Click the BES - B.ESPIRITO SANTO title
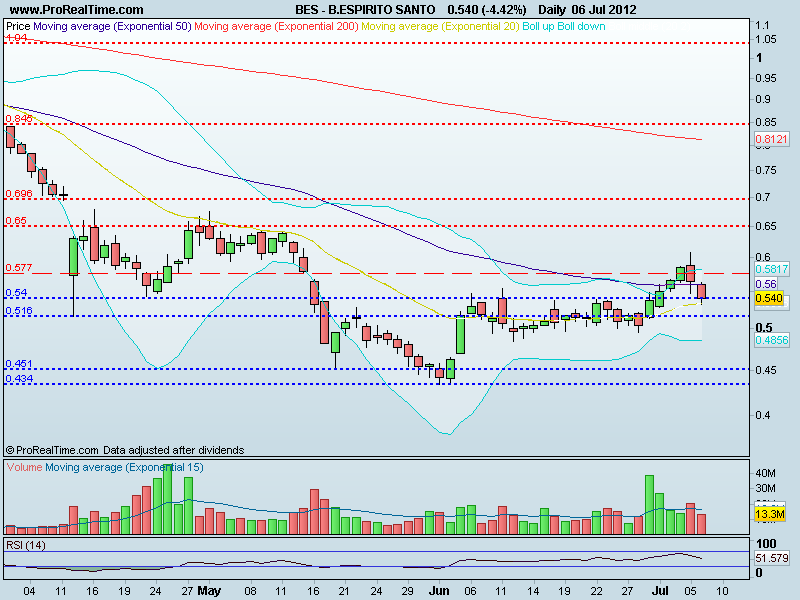The height and width of the screenshot is (600, 800). point(365,10)
